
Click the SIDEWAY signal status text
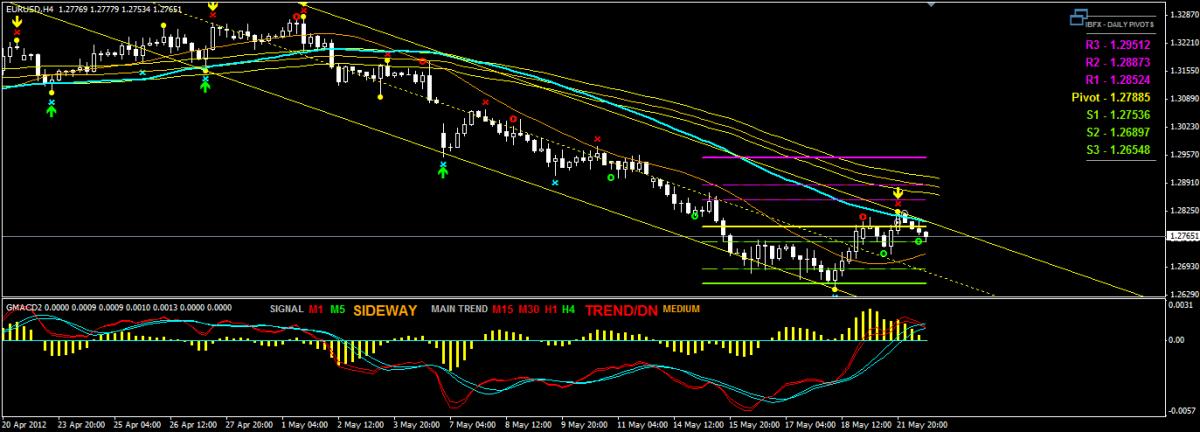[x=385, y=311]
